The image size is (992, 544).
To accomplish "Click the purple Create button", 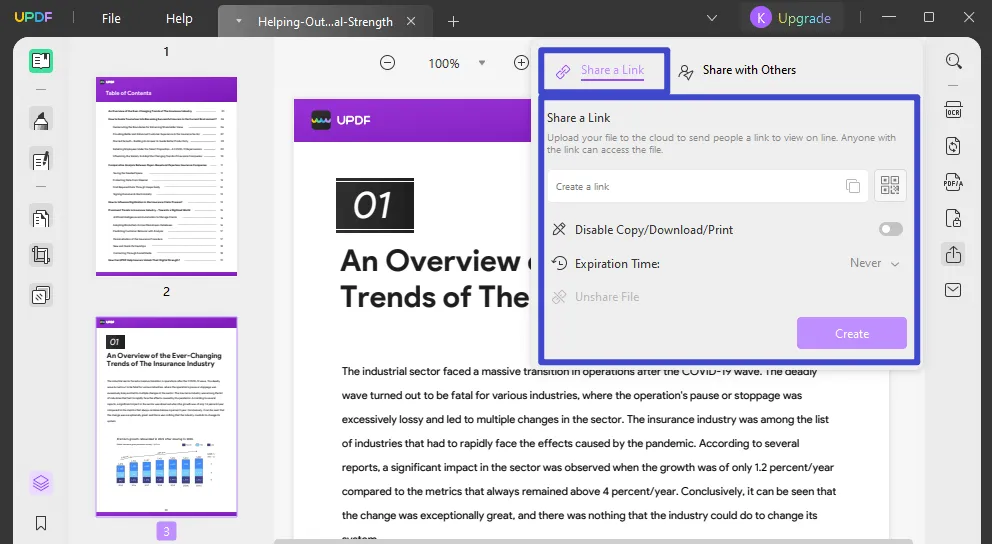I will 851,333.
